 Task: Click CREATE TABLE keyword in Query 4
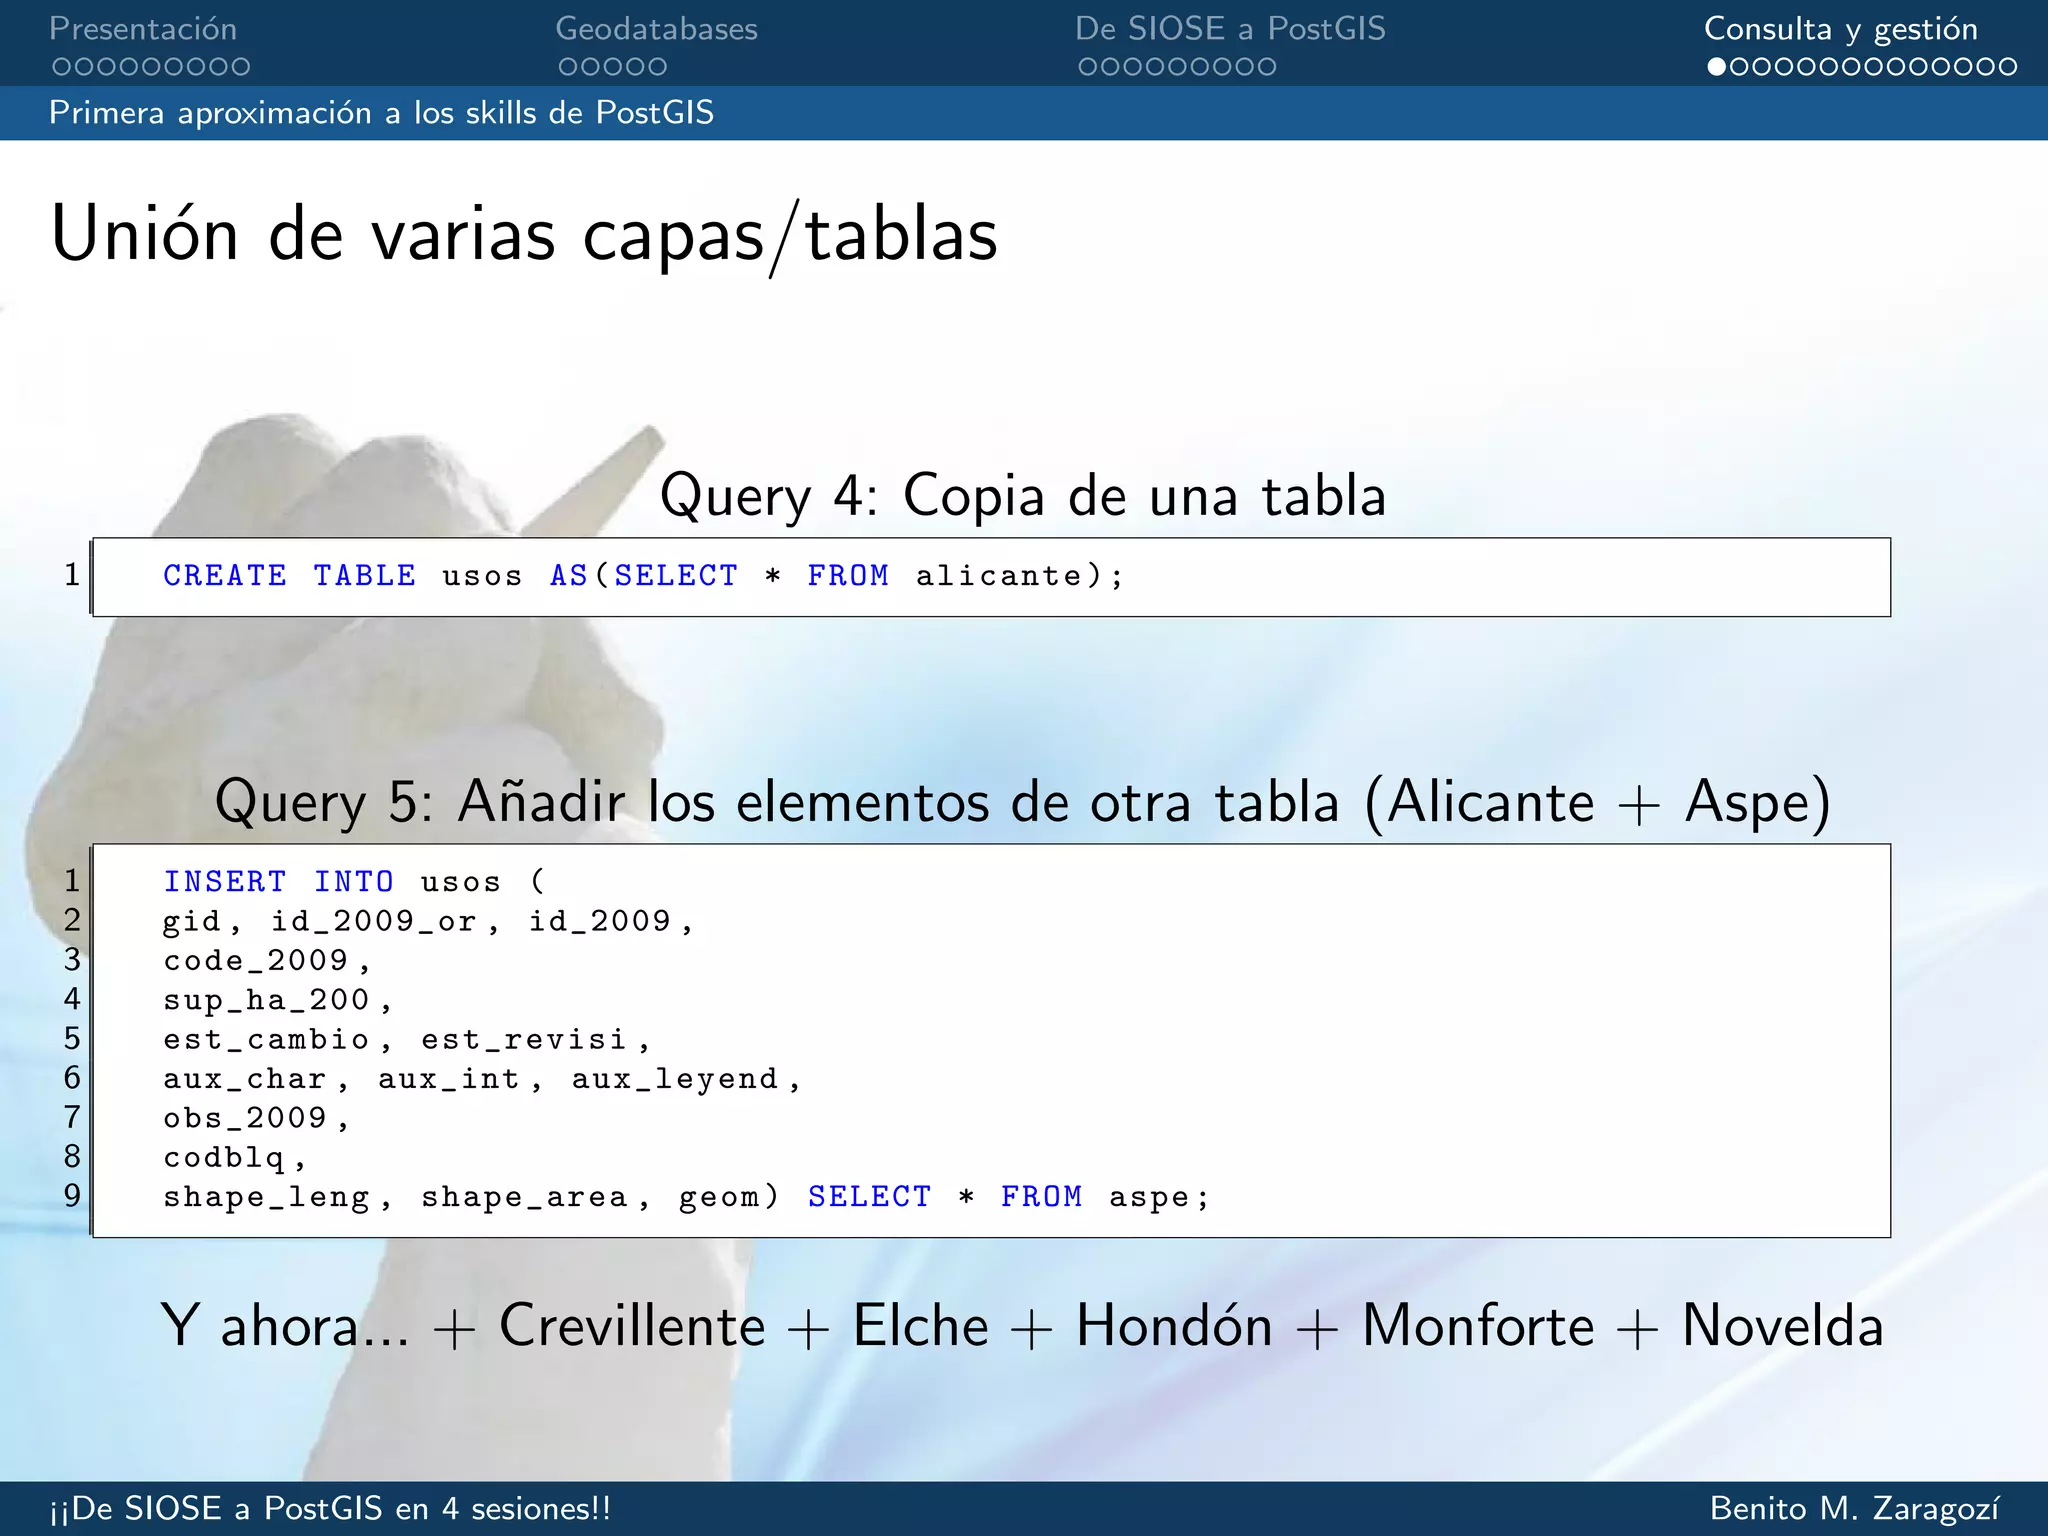(x=289, y=576)
